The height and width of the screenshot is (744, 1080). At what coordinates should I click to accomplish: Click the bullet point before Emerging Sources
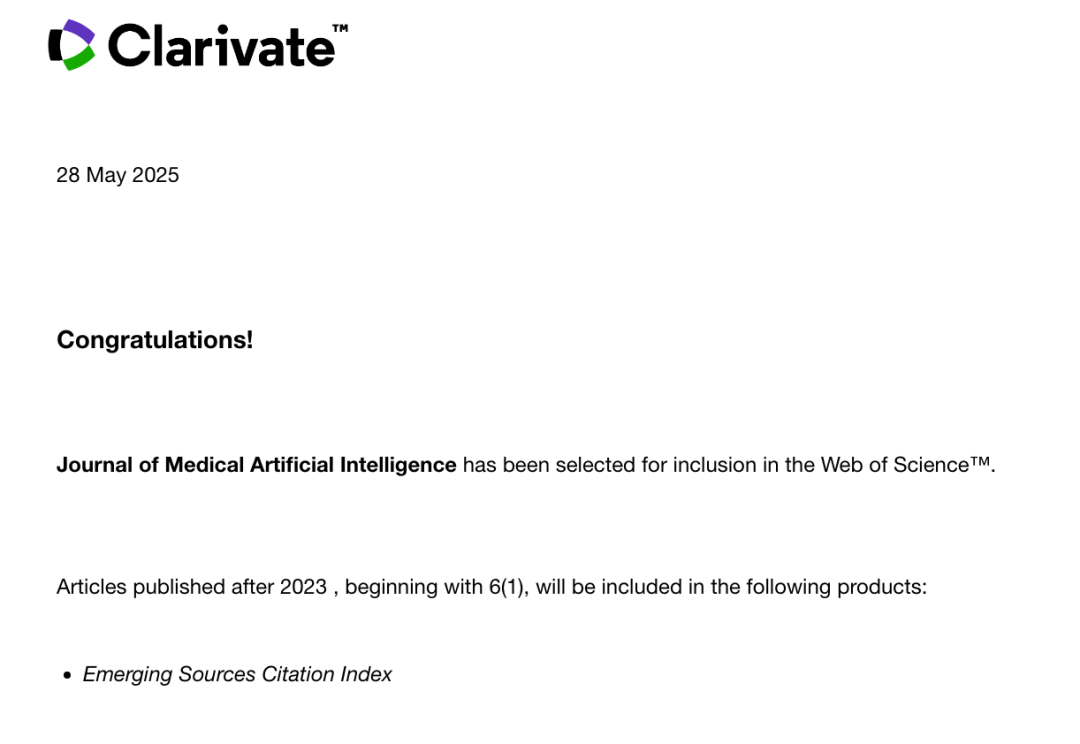(x=67, y=675)
